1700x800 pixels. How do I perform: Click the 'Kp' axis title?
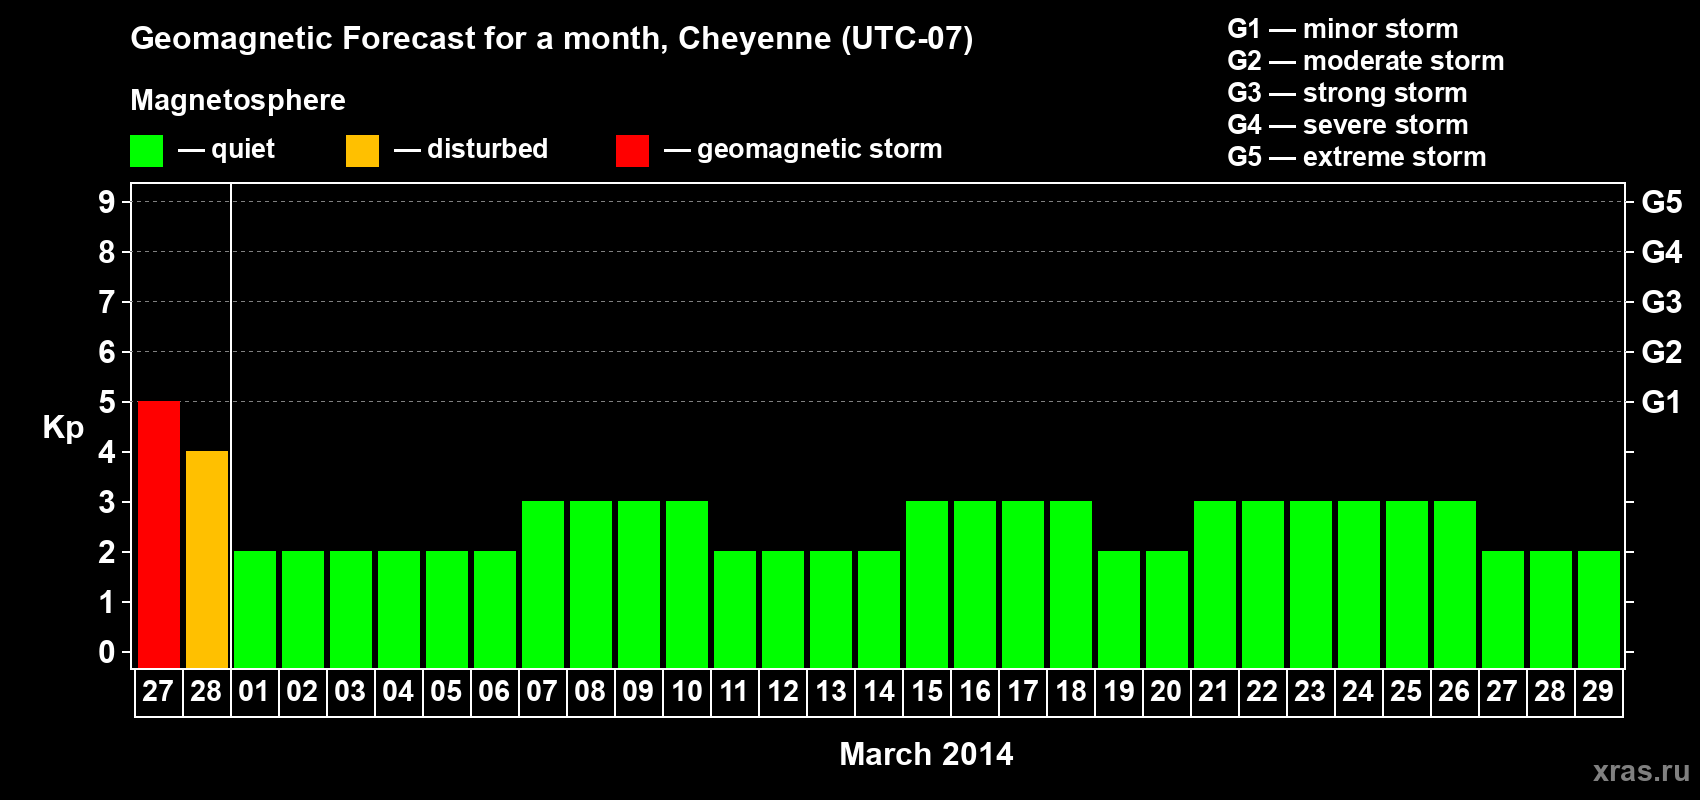coord(63,428)
